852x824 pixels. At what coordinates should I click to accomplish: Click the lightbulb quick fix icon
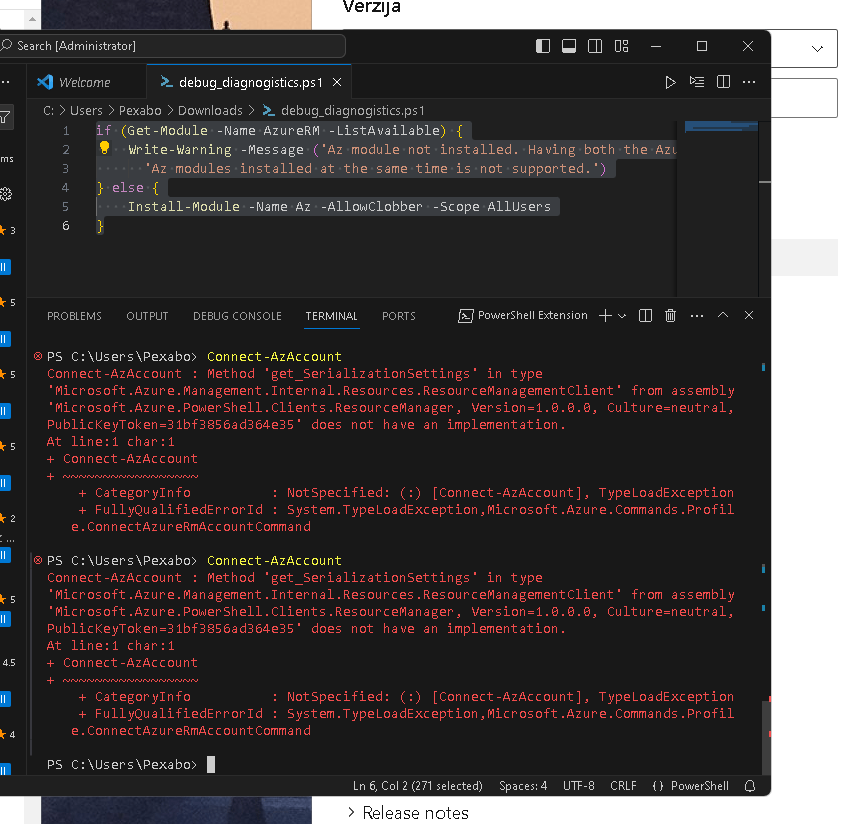pyautogui.click(x=104, y=147)
